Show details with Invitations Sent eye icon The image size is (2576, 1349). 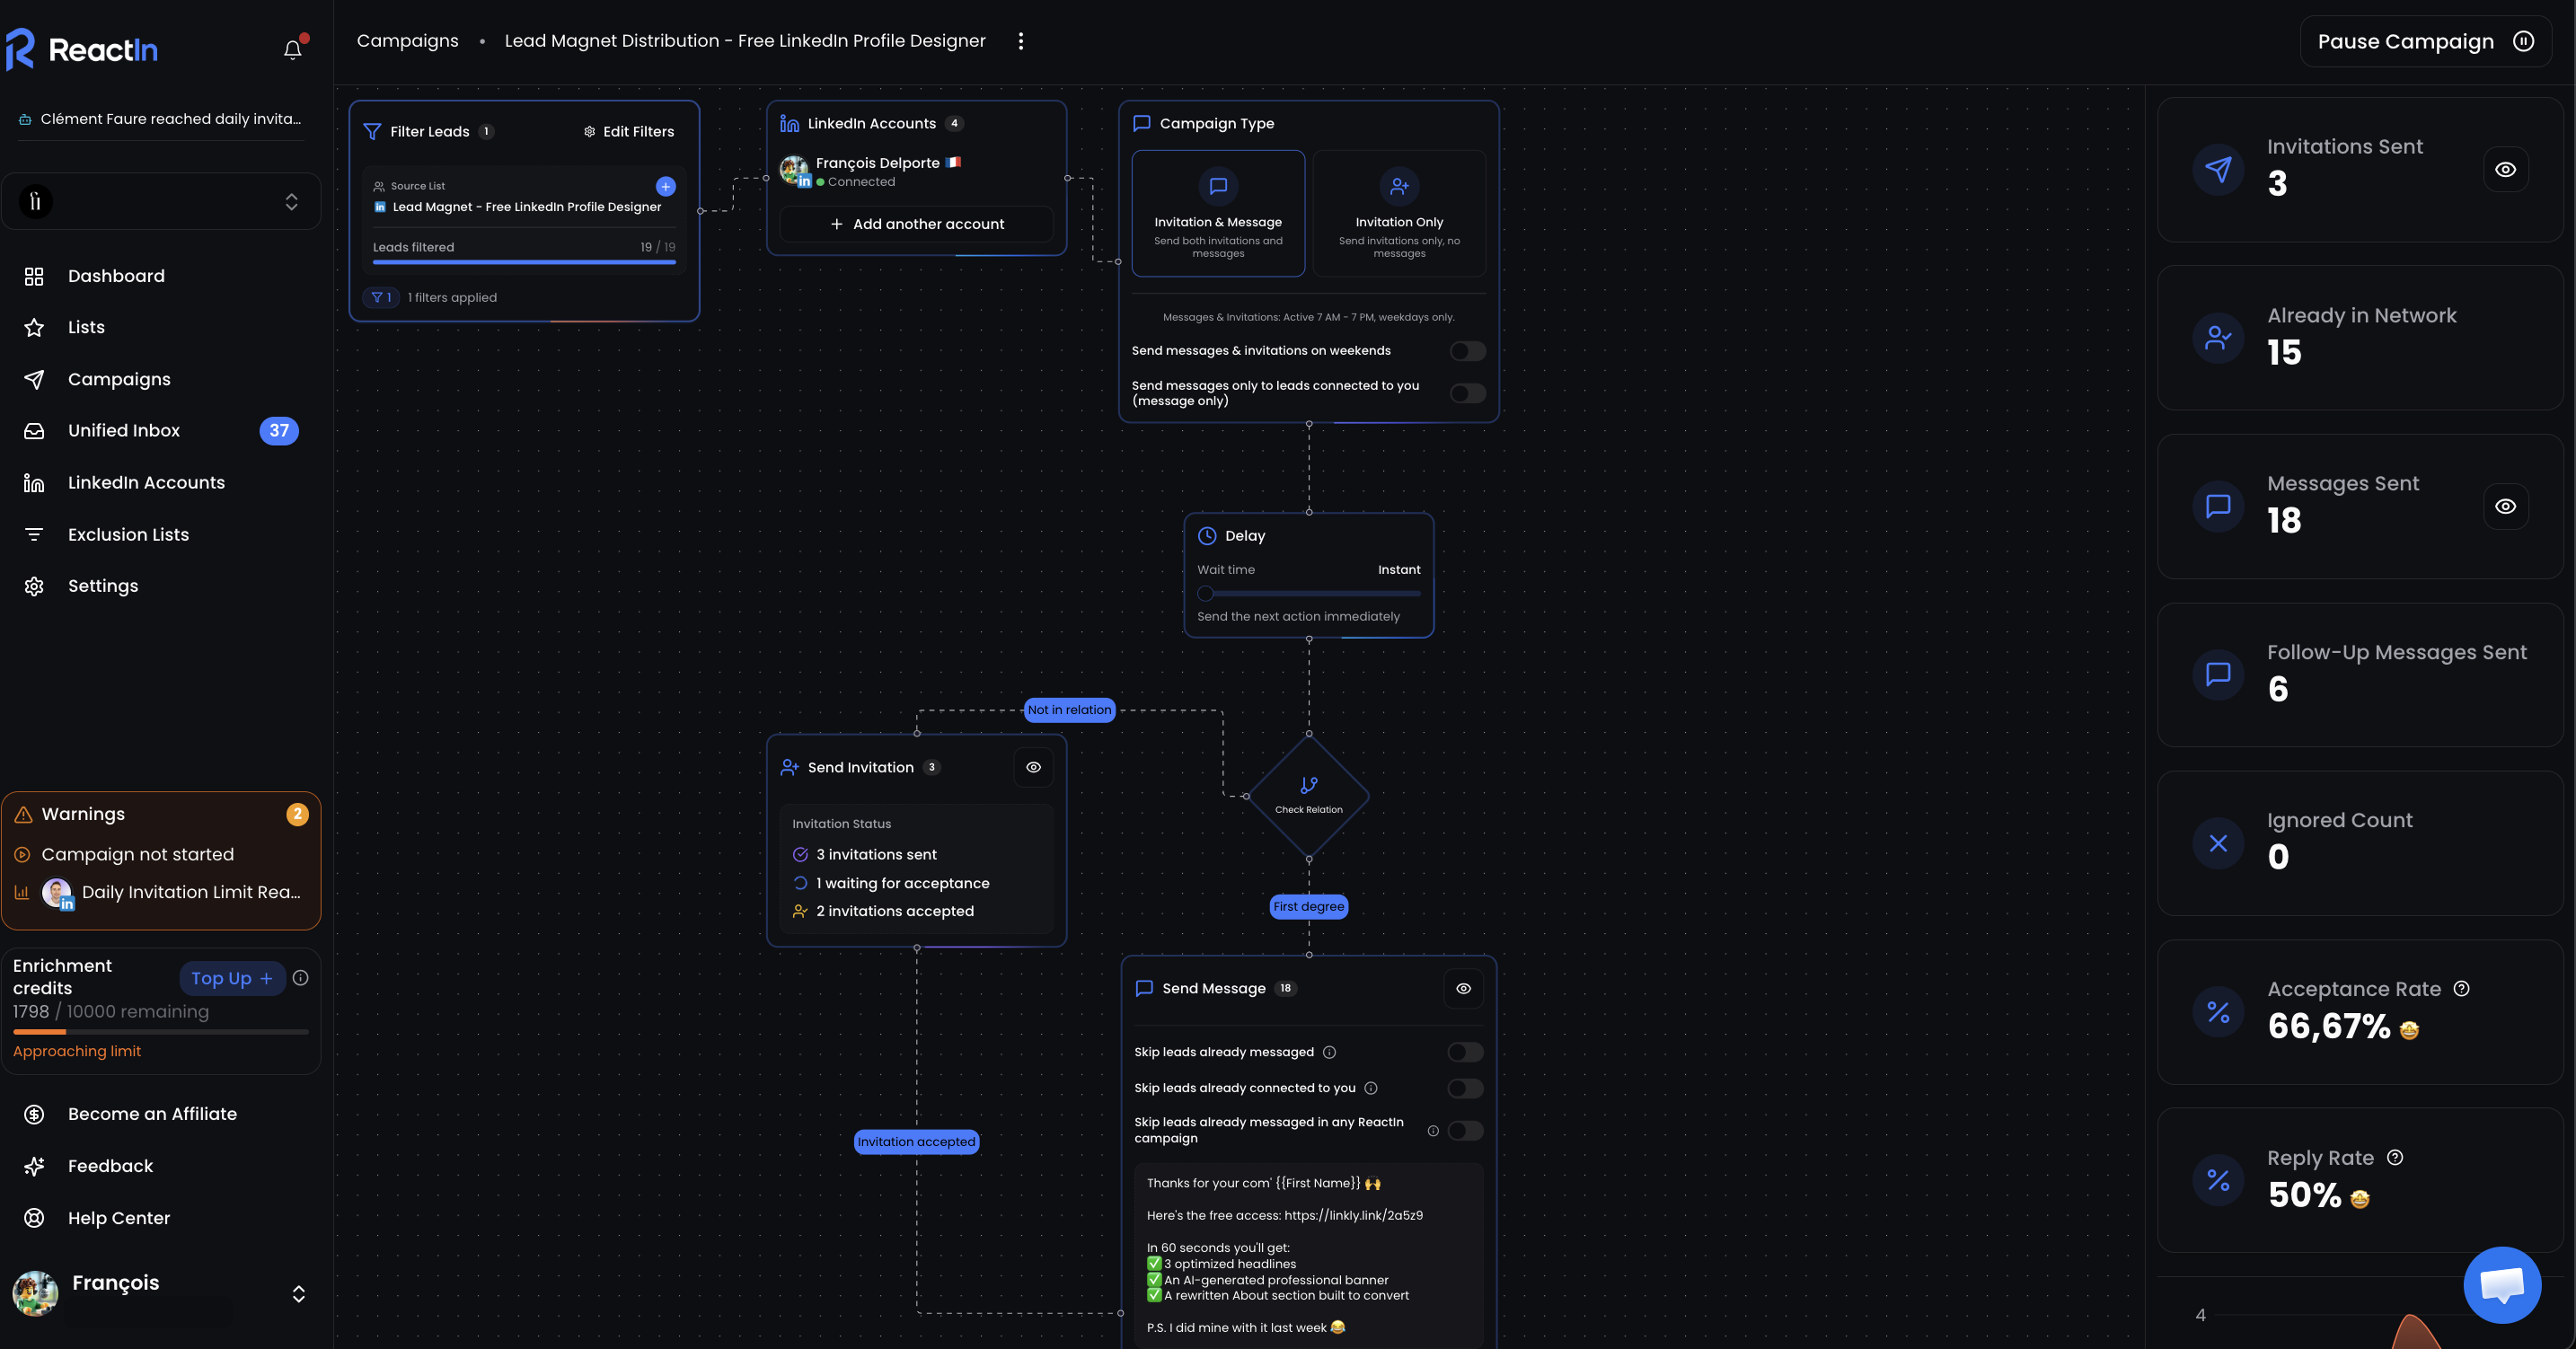pos(2505,169)
